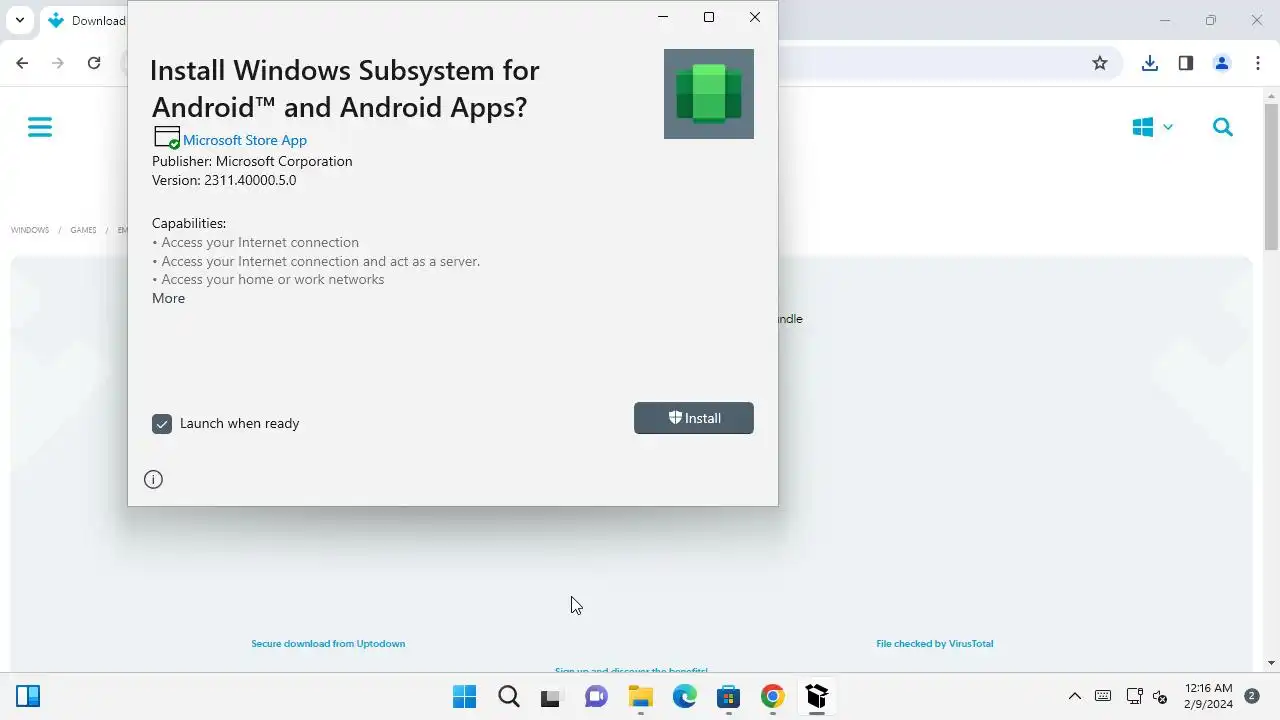Click the Uptodown search magnifier icon
The image size is (1280, 720).
coord(1223,127)
